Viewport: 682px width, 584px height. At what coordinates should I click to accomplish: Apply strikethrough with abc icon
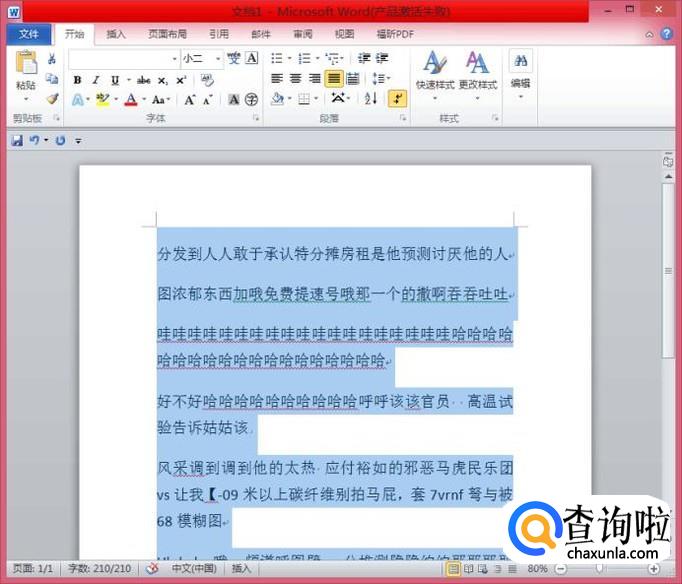144,80
